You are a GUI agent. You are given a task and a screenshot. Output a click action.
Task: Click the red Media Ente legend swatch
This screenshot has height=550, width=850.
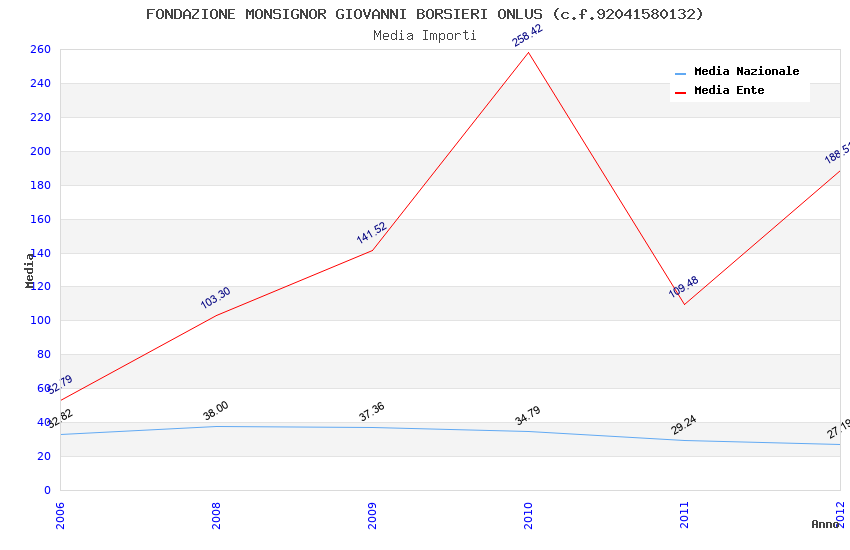click(680, 92)
